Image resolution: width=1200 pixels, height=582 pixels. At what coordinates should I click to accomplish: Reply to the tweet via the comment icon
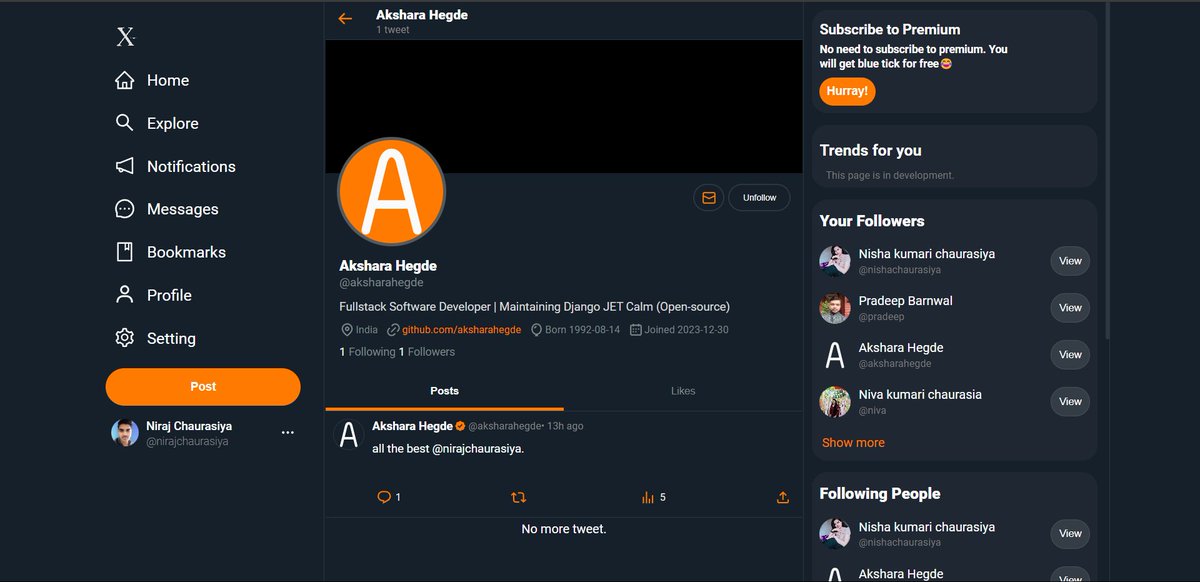384,497
